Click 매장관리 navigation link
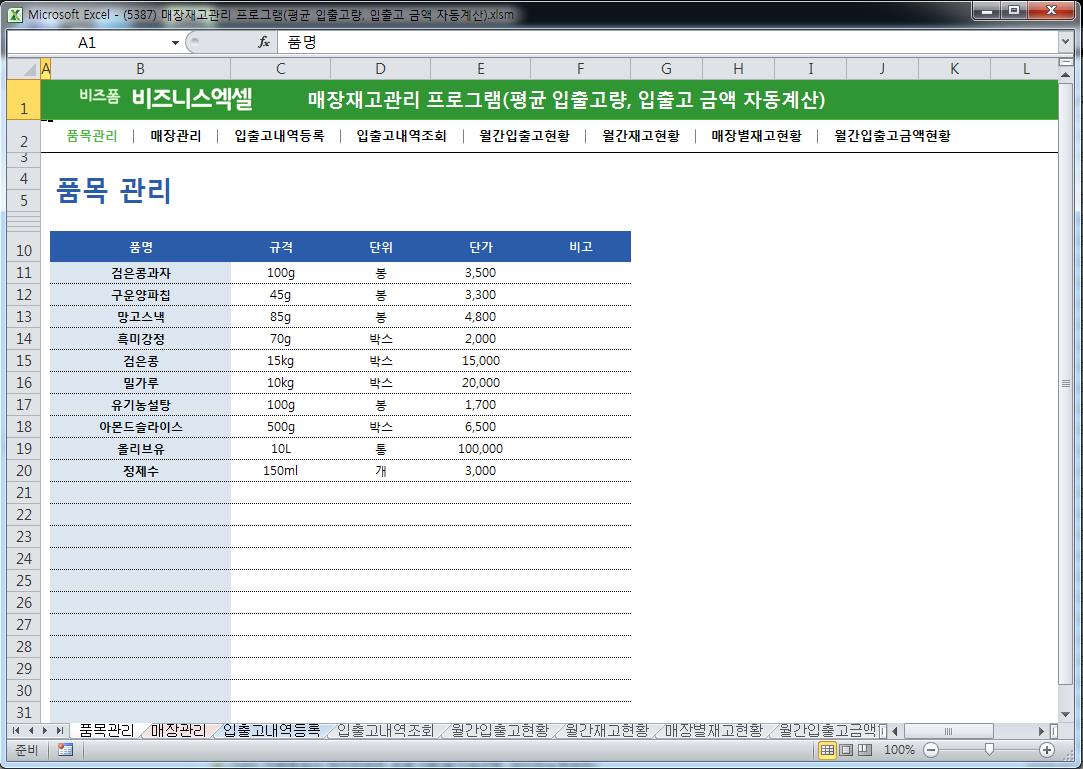The width and height of the screenshot is (1083, 769). [x=175, y=136]
